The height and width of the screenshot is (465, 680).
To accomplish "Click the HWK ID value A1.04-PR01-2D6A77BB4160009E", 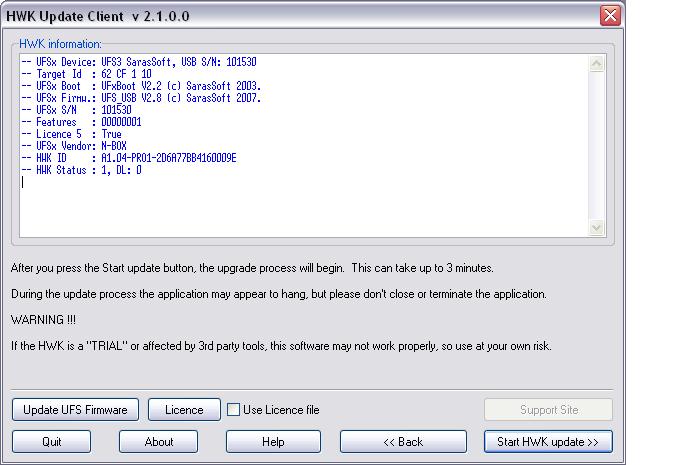I will [x=169, y=158].
